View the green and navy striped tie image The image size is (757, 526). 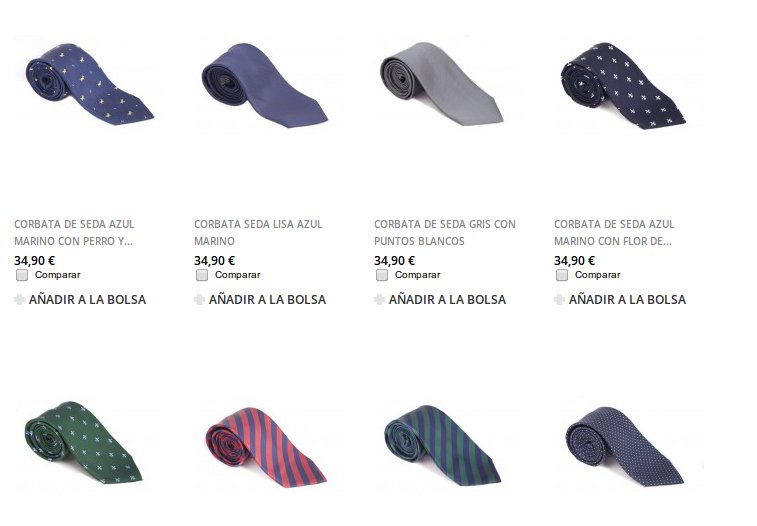443,445
